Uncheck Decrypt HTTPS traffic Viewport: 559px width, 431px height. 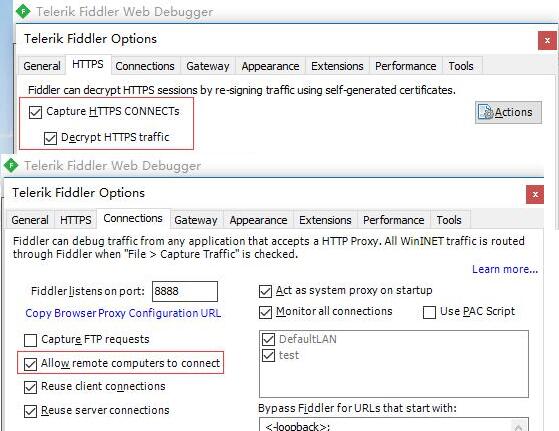click(x=50, y=138)
